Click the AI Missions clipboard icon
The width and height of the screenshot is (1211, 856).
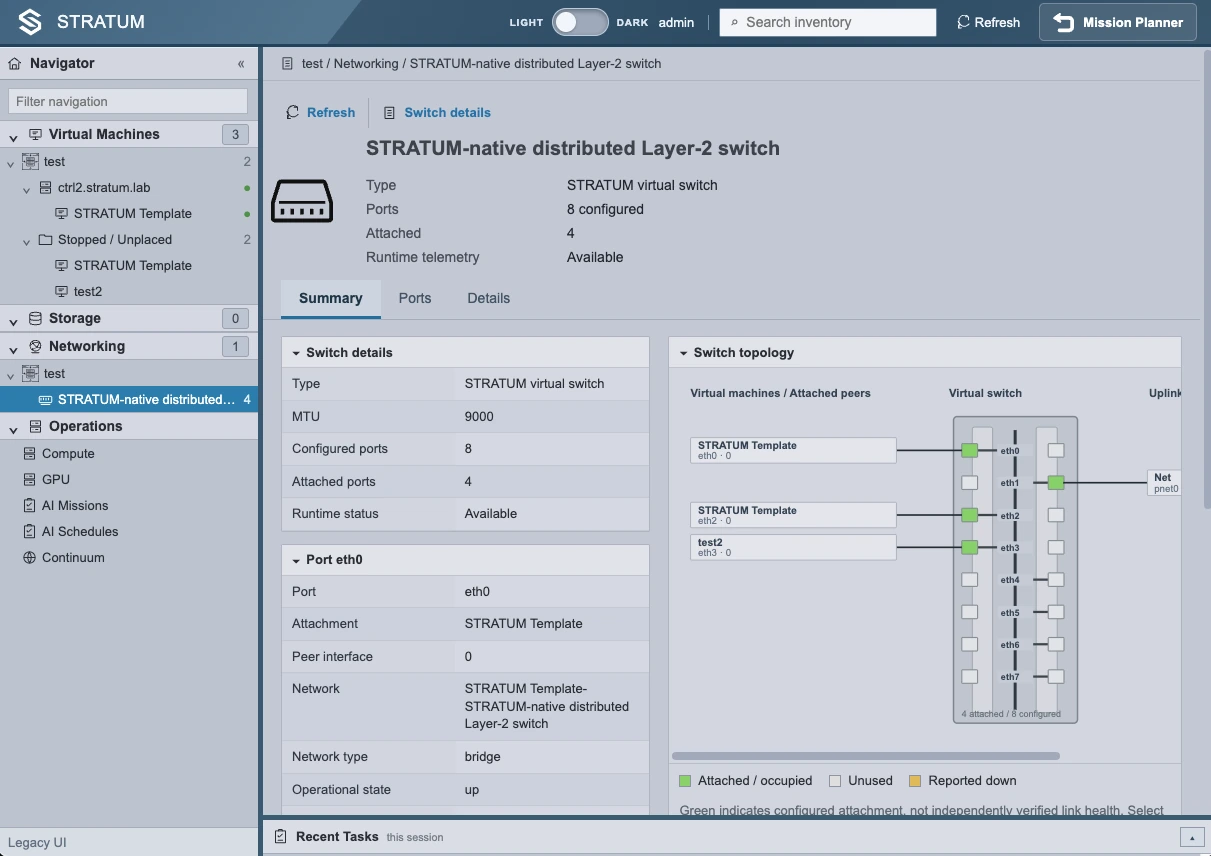tap(30, 505)
